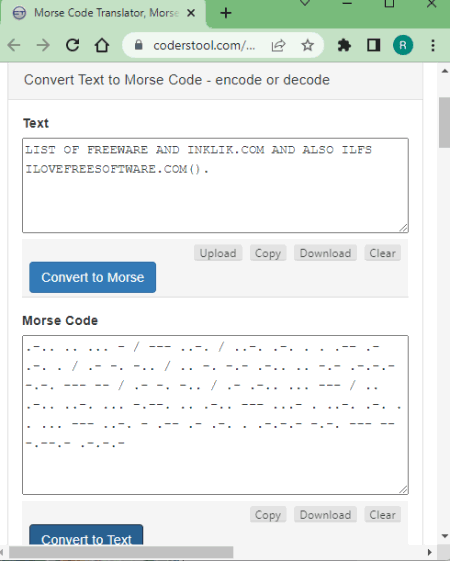Open the Chrome three-dot menu

click(433, 45)
